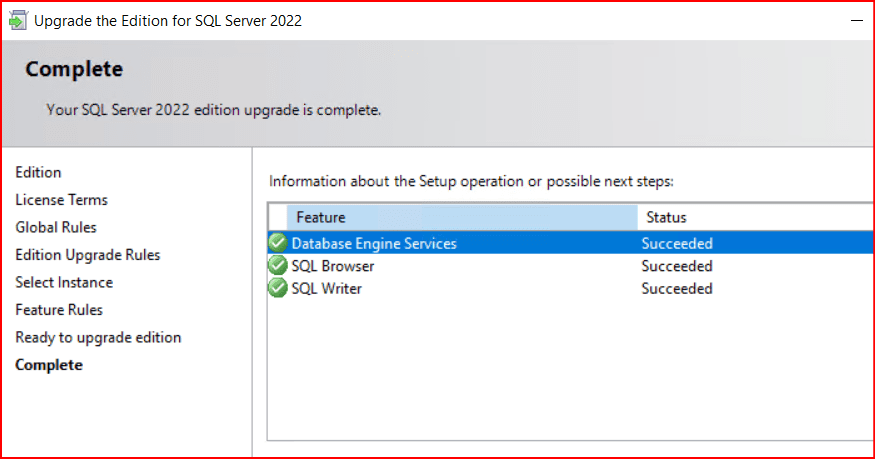Select the Feature Rules step

pos(59,310)
